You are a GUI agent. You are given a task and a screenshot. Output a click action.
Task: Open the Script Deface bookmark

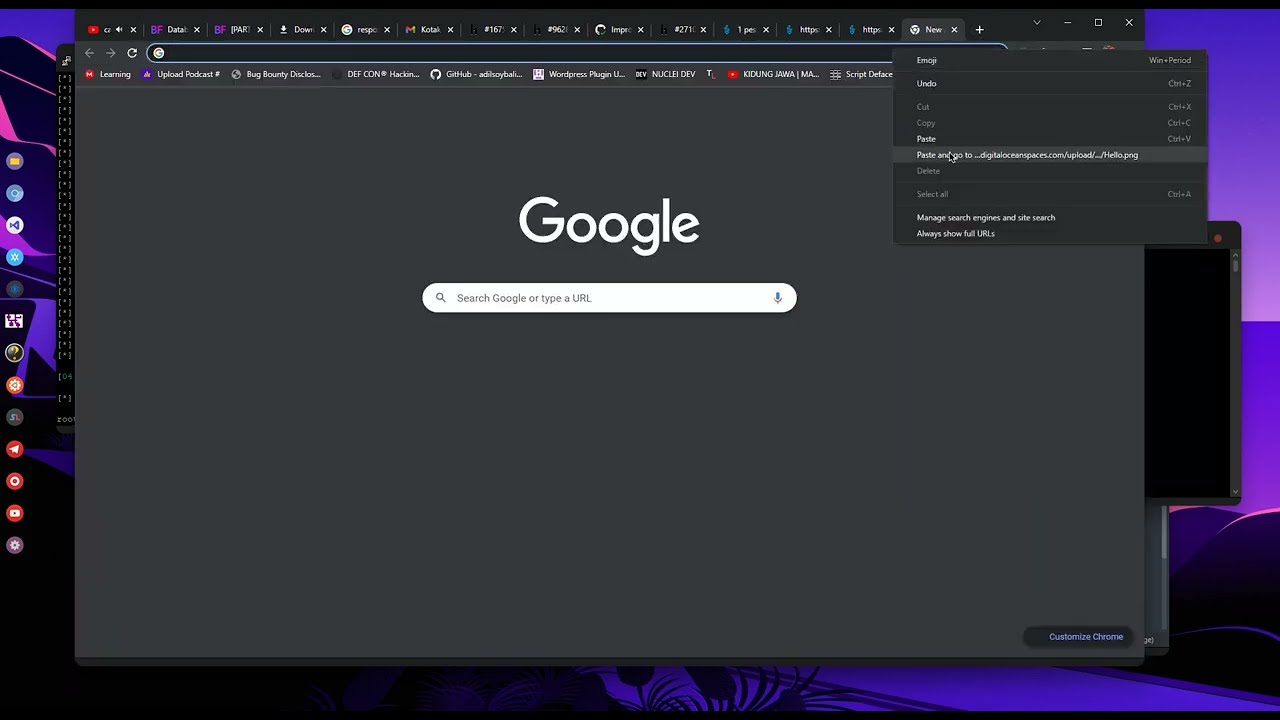pos(862,74)
